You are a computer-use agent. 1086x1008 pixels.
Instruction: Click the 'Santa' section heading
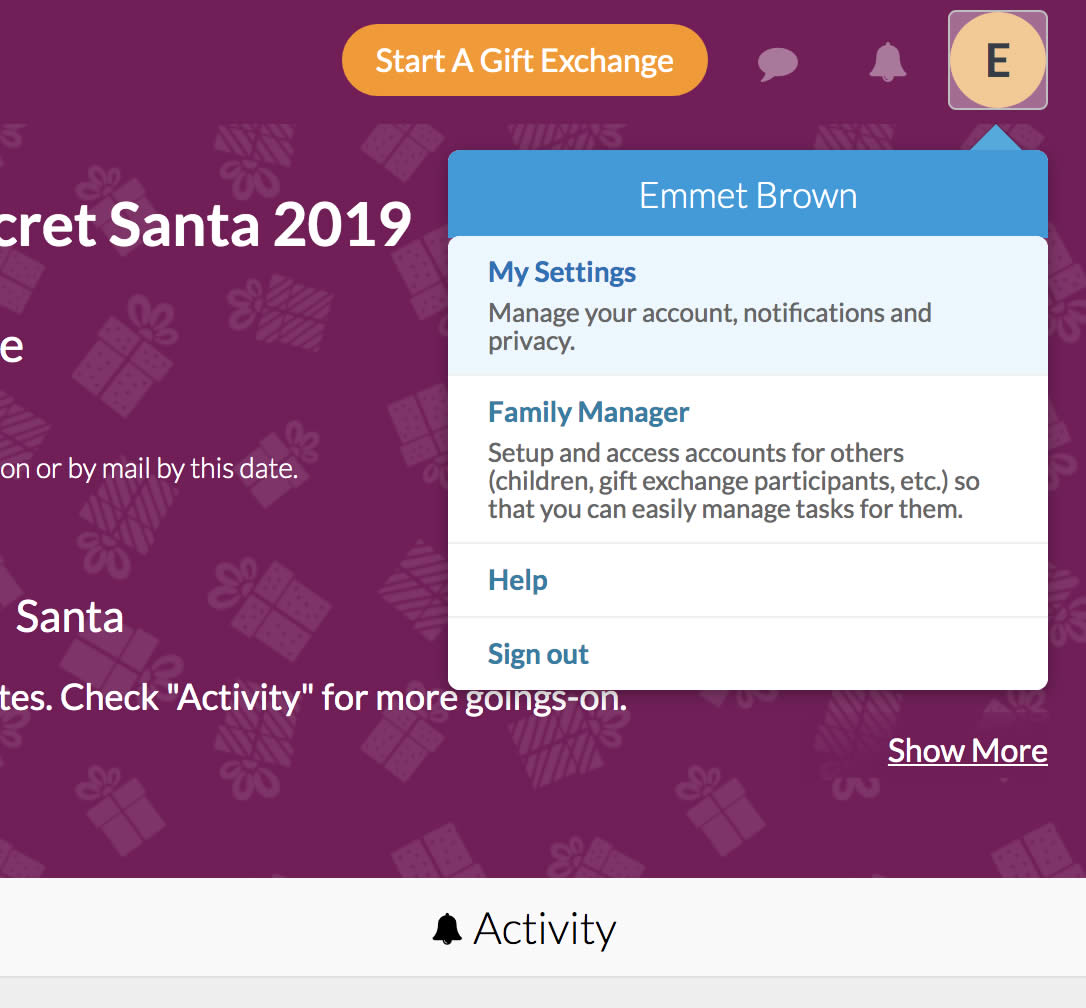[x=69, y=616]
